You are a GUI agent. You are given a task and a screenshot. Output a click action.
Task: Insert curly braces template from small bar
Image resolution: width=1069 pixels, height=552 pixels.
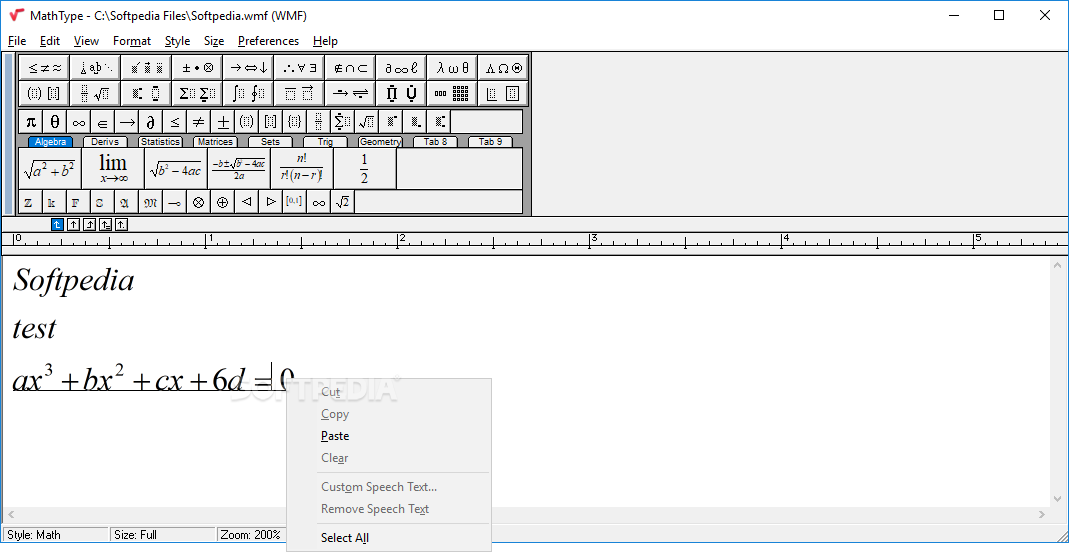point(295,122)
